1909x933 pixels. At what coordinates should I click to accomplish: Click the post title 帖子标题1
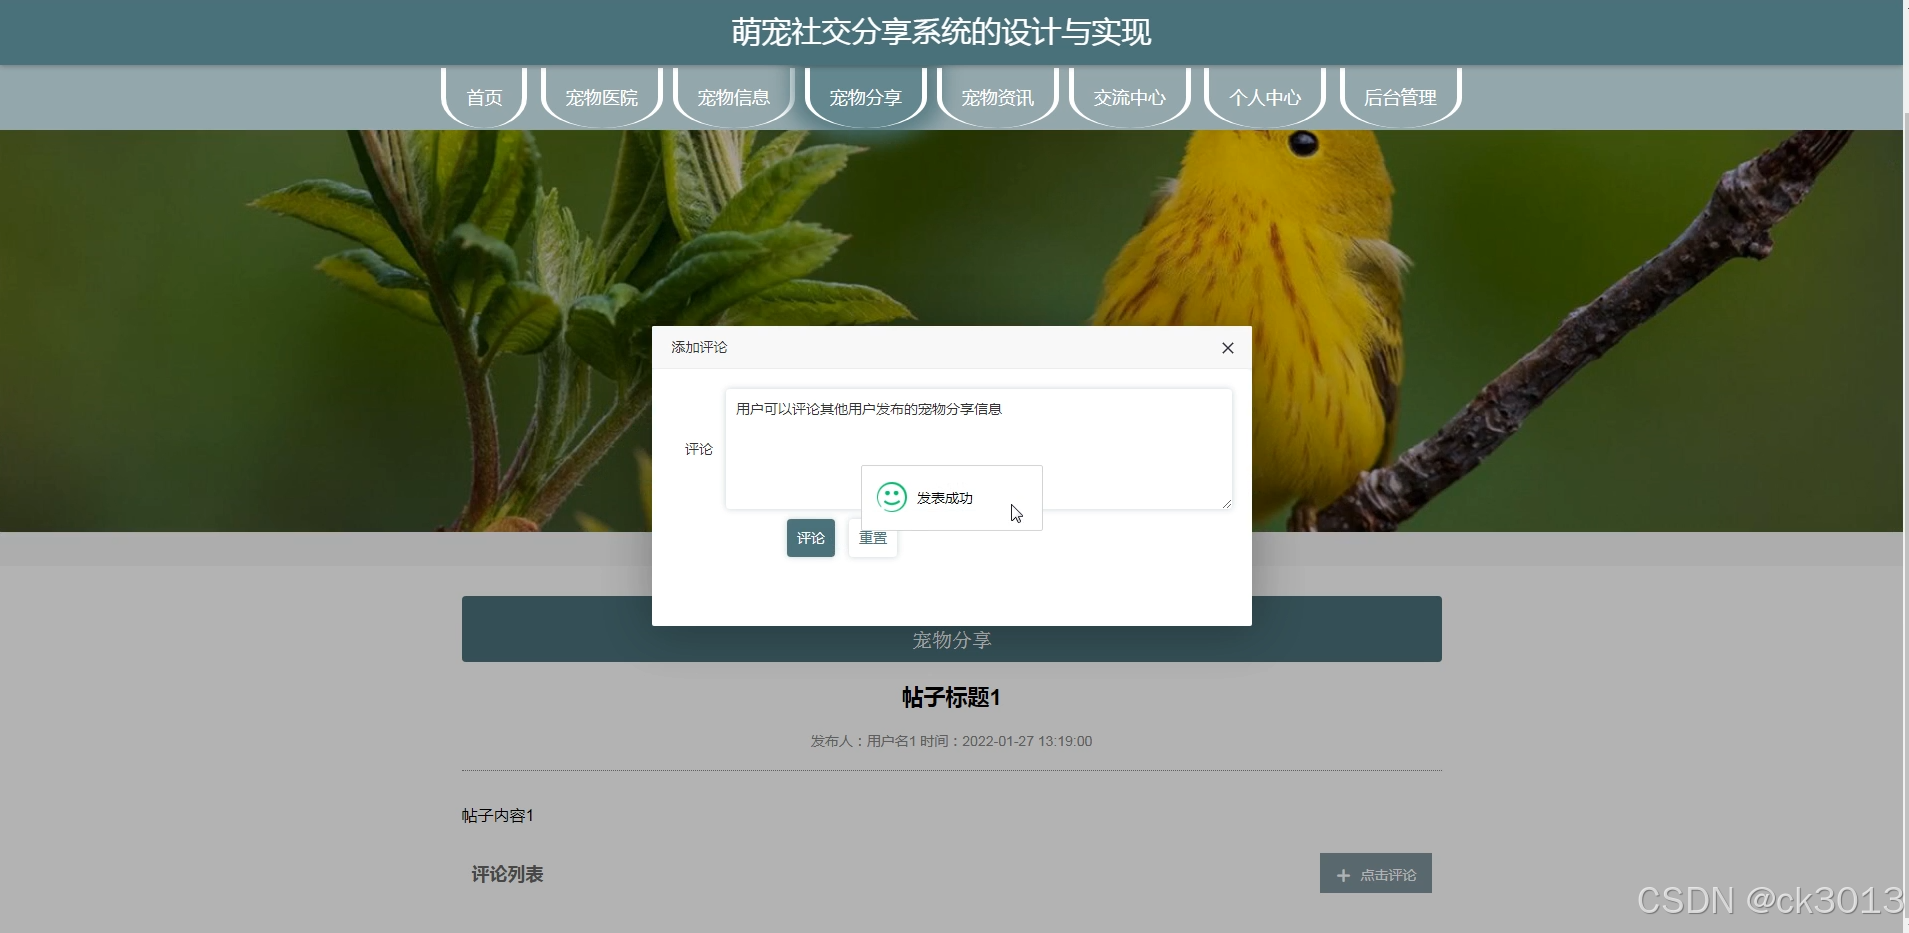coord(950,697)
